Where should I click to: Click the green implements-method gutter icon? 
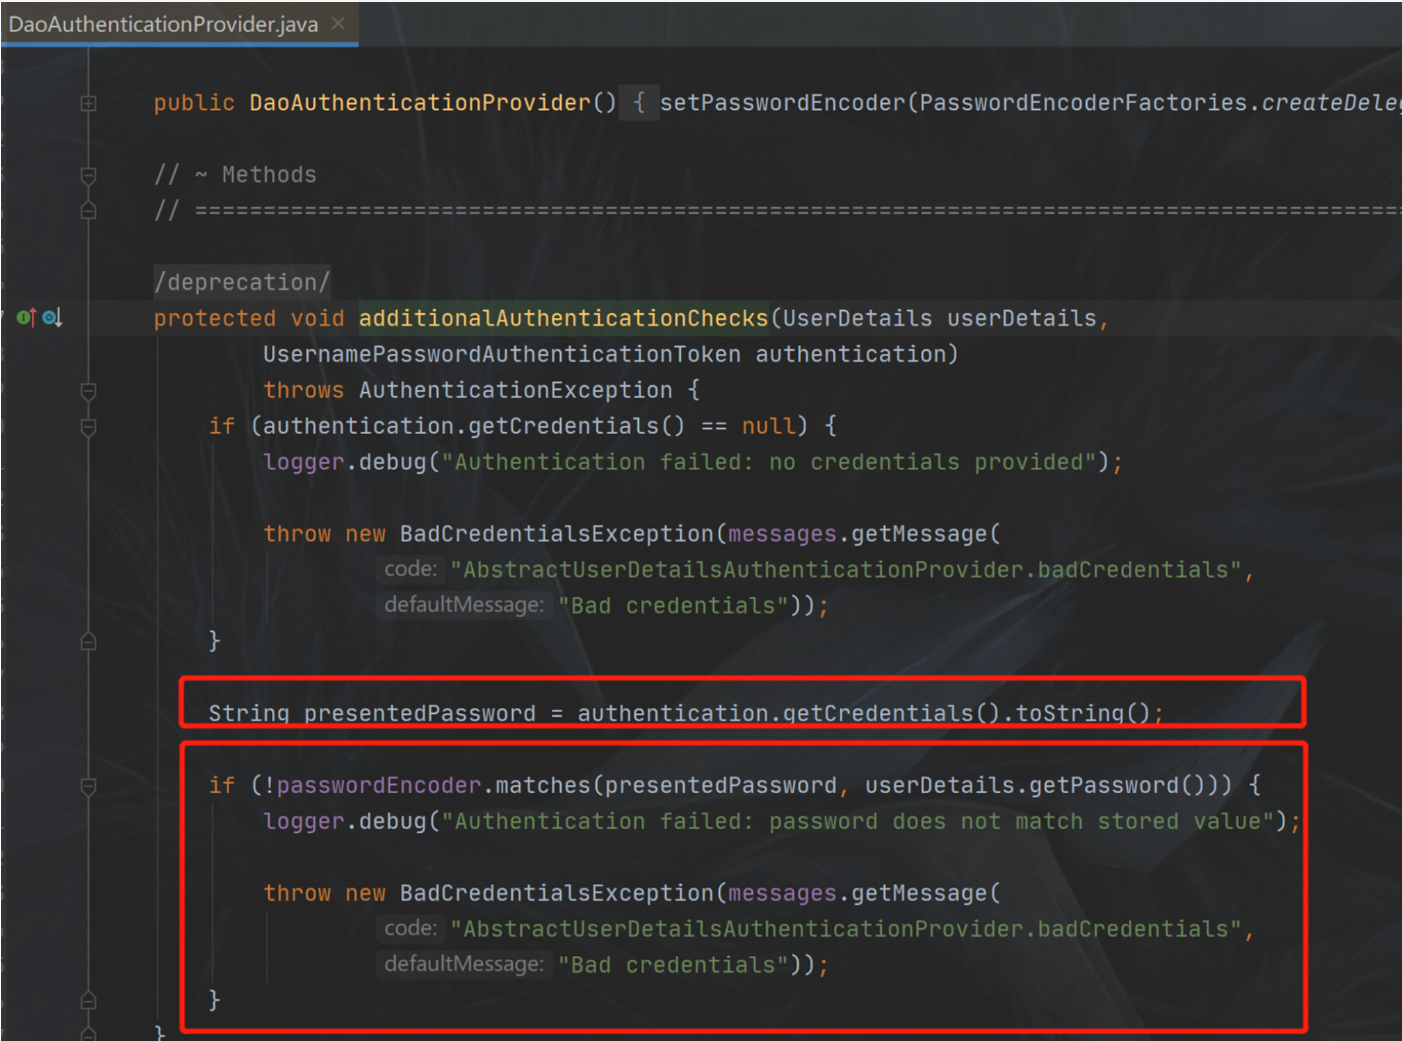pyautogui.click(x=25, y=318)
